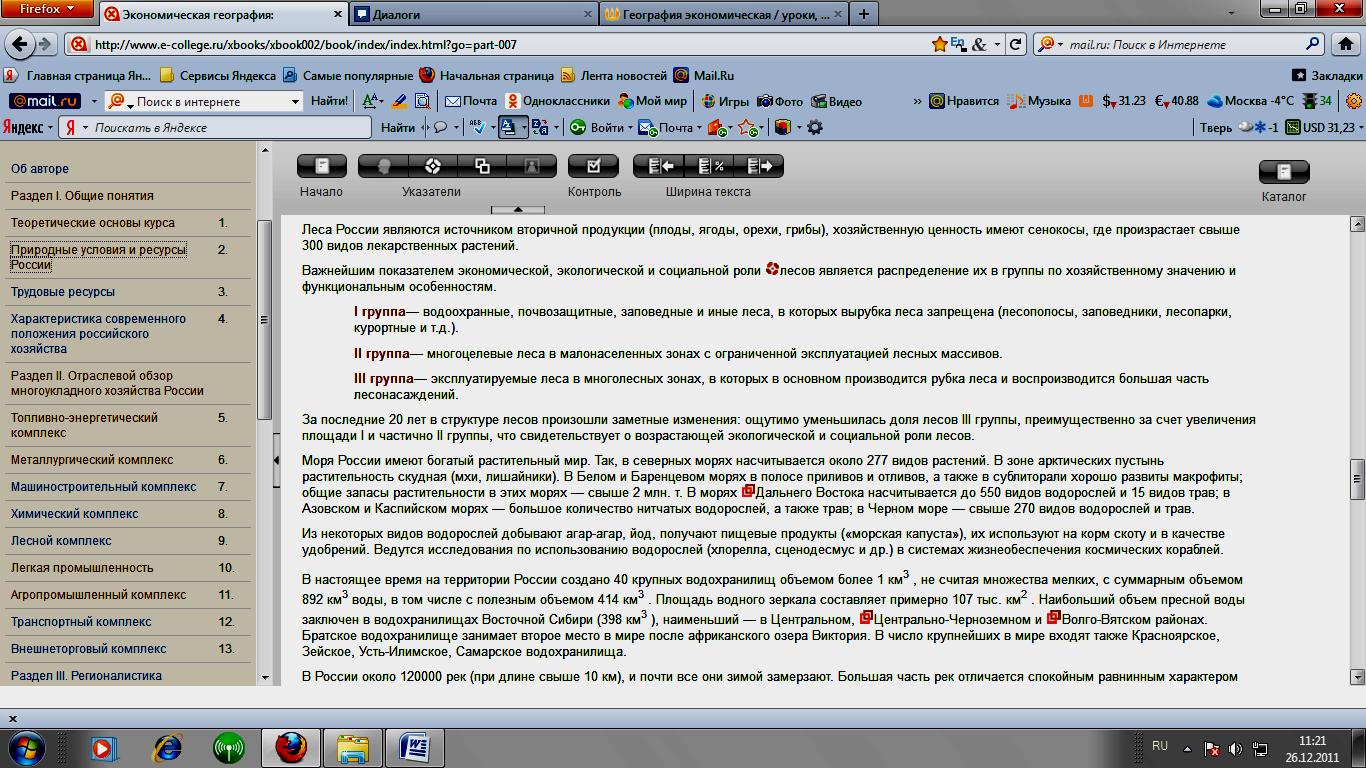The image size is (1366, 768).
Task: Open Yandex bar settings gear icon
Action: coord(815,128)
